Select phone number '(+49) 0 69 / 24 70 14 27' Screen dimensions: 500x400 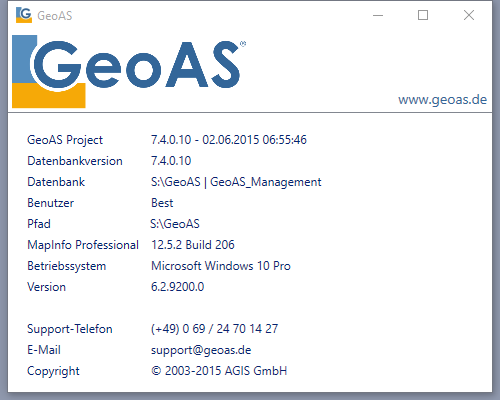pyautogui.click(x=214, y=329)
